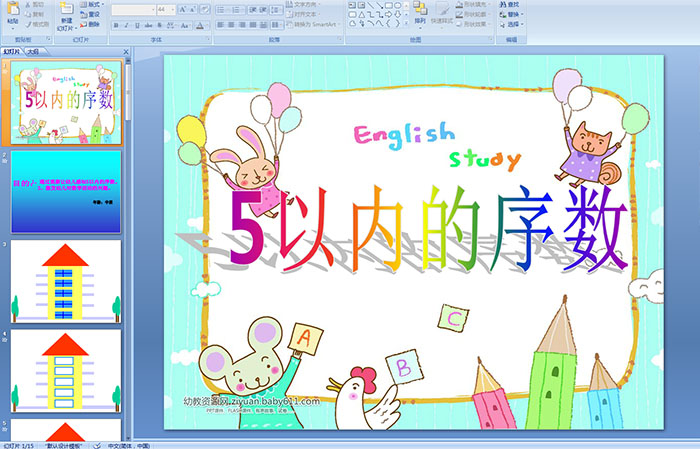Screen dimensions: 700x449
Task: Click the font color (A) swatch
Action: point(200,25)
